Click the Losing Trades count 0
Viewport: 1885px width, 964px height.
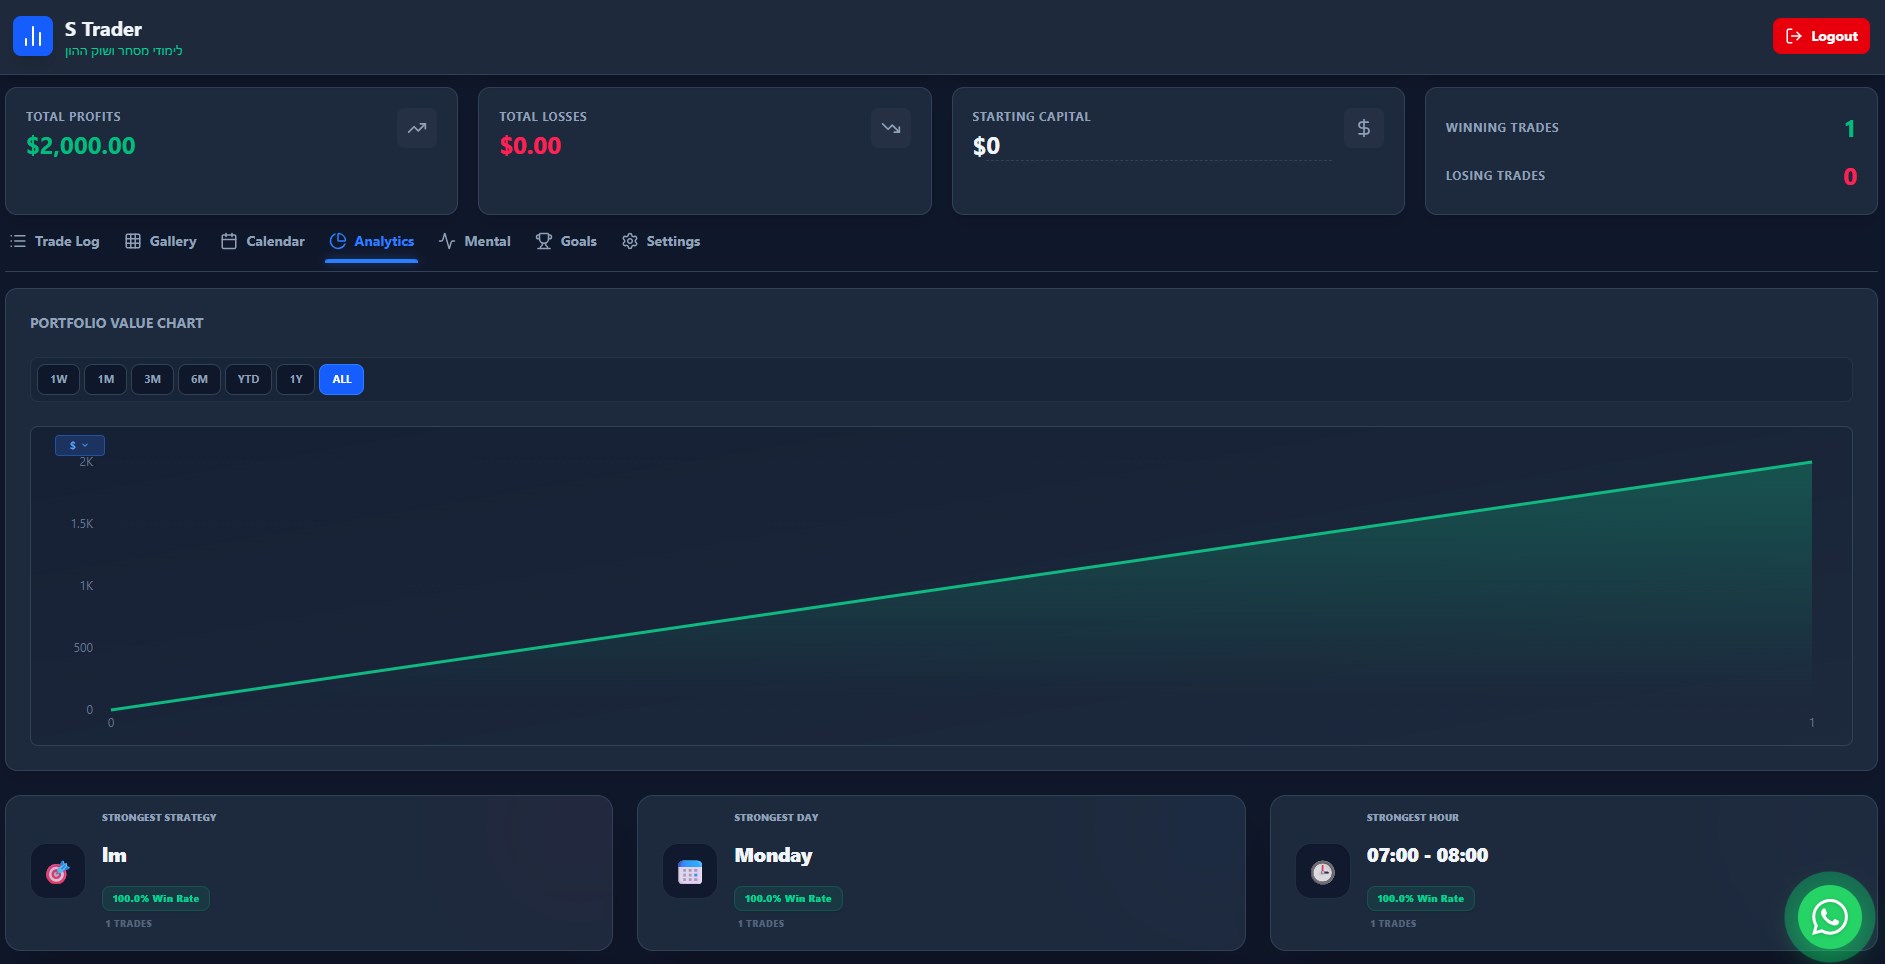click(x=1850, y=176)
